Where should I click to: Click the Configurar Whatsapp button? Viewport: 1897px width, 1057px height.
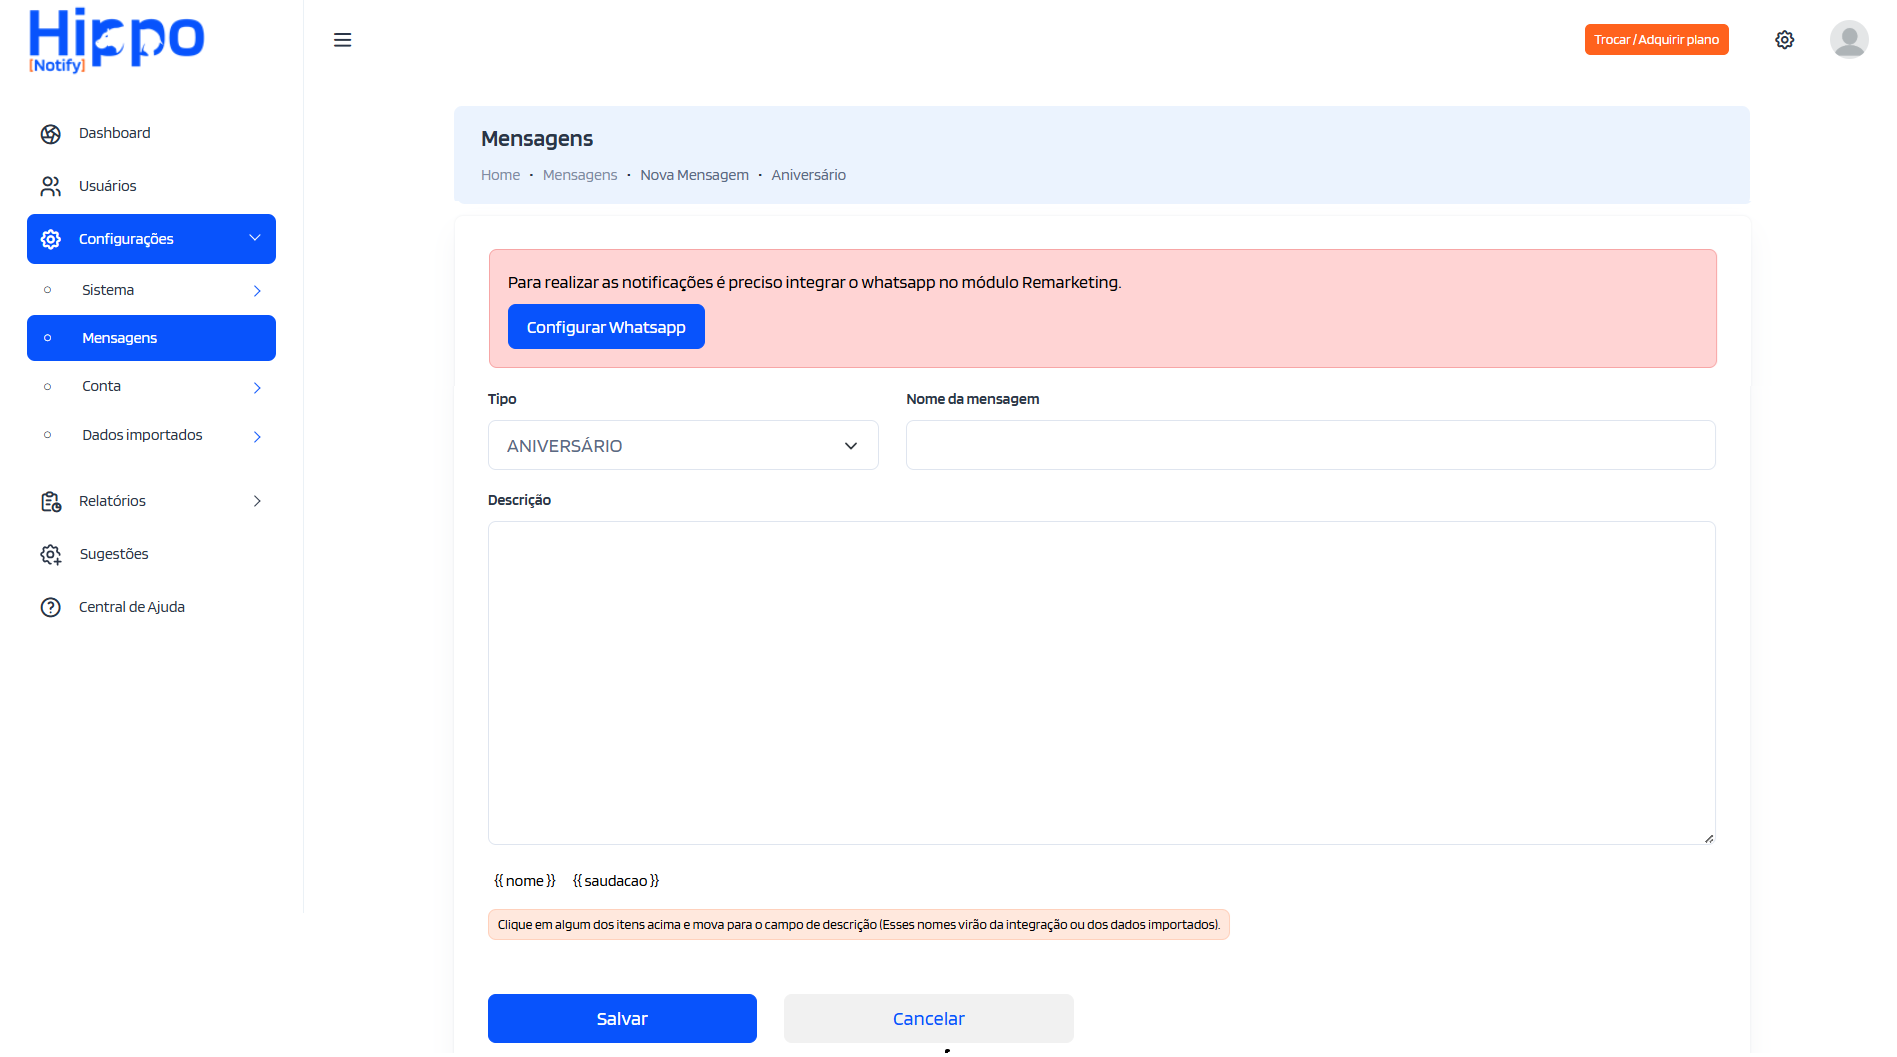click(x=605, y=327)
